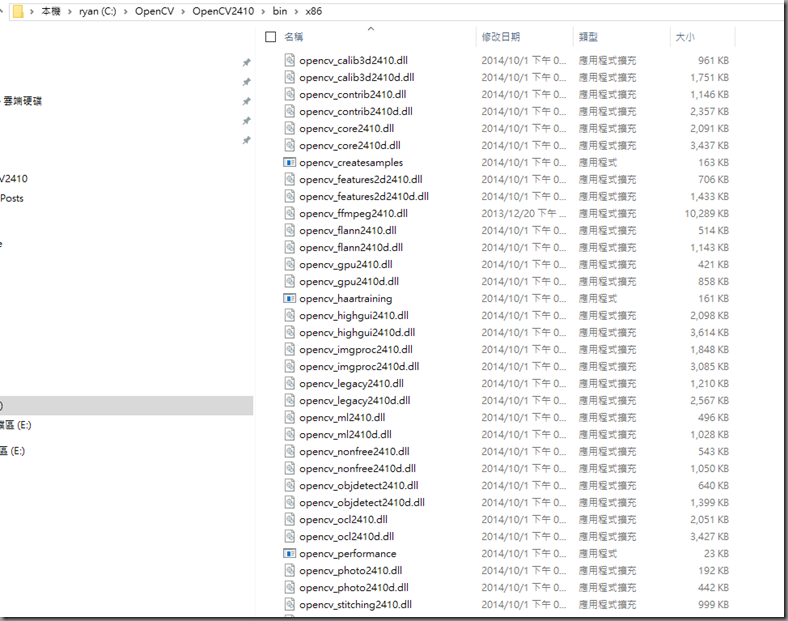Click the opencv_legacy2410.dll file icon
This screenshot has height=621, width=788.
(x=289, y=383)
